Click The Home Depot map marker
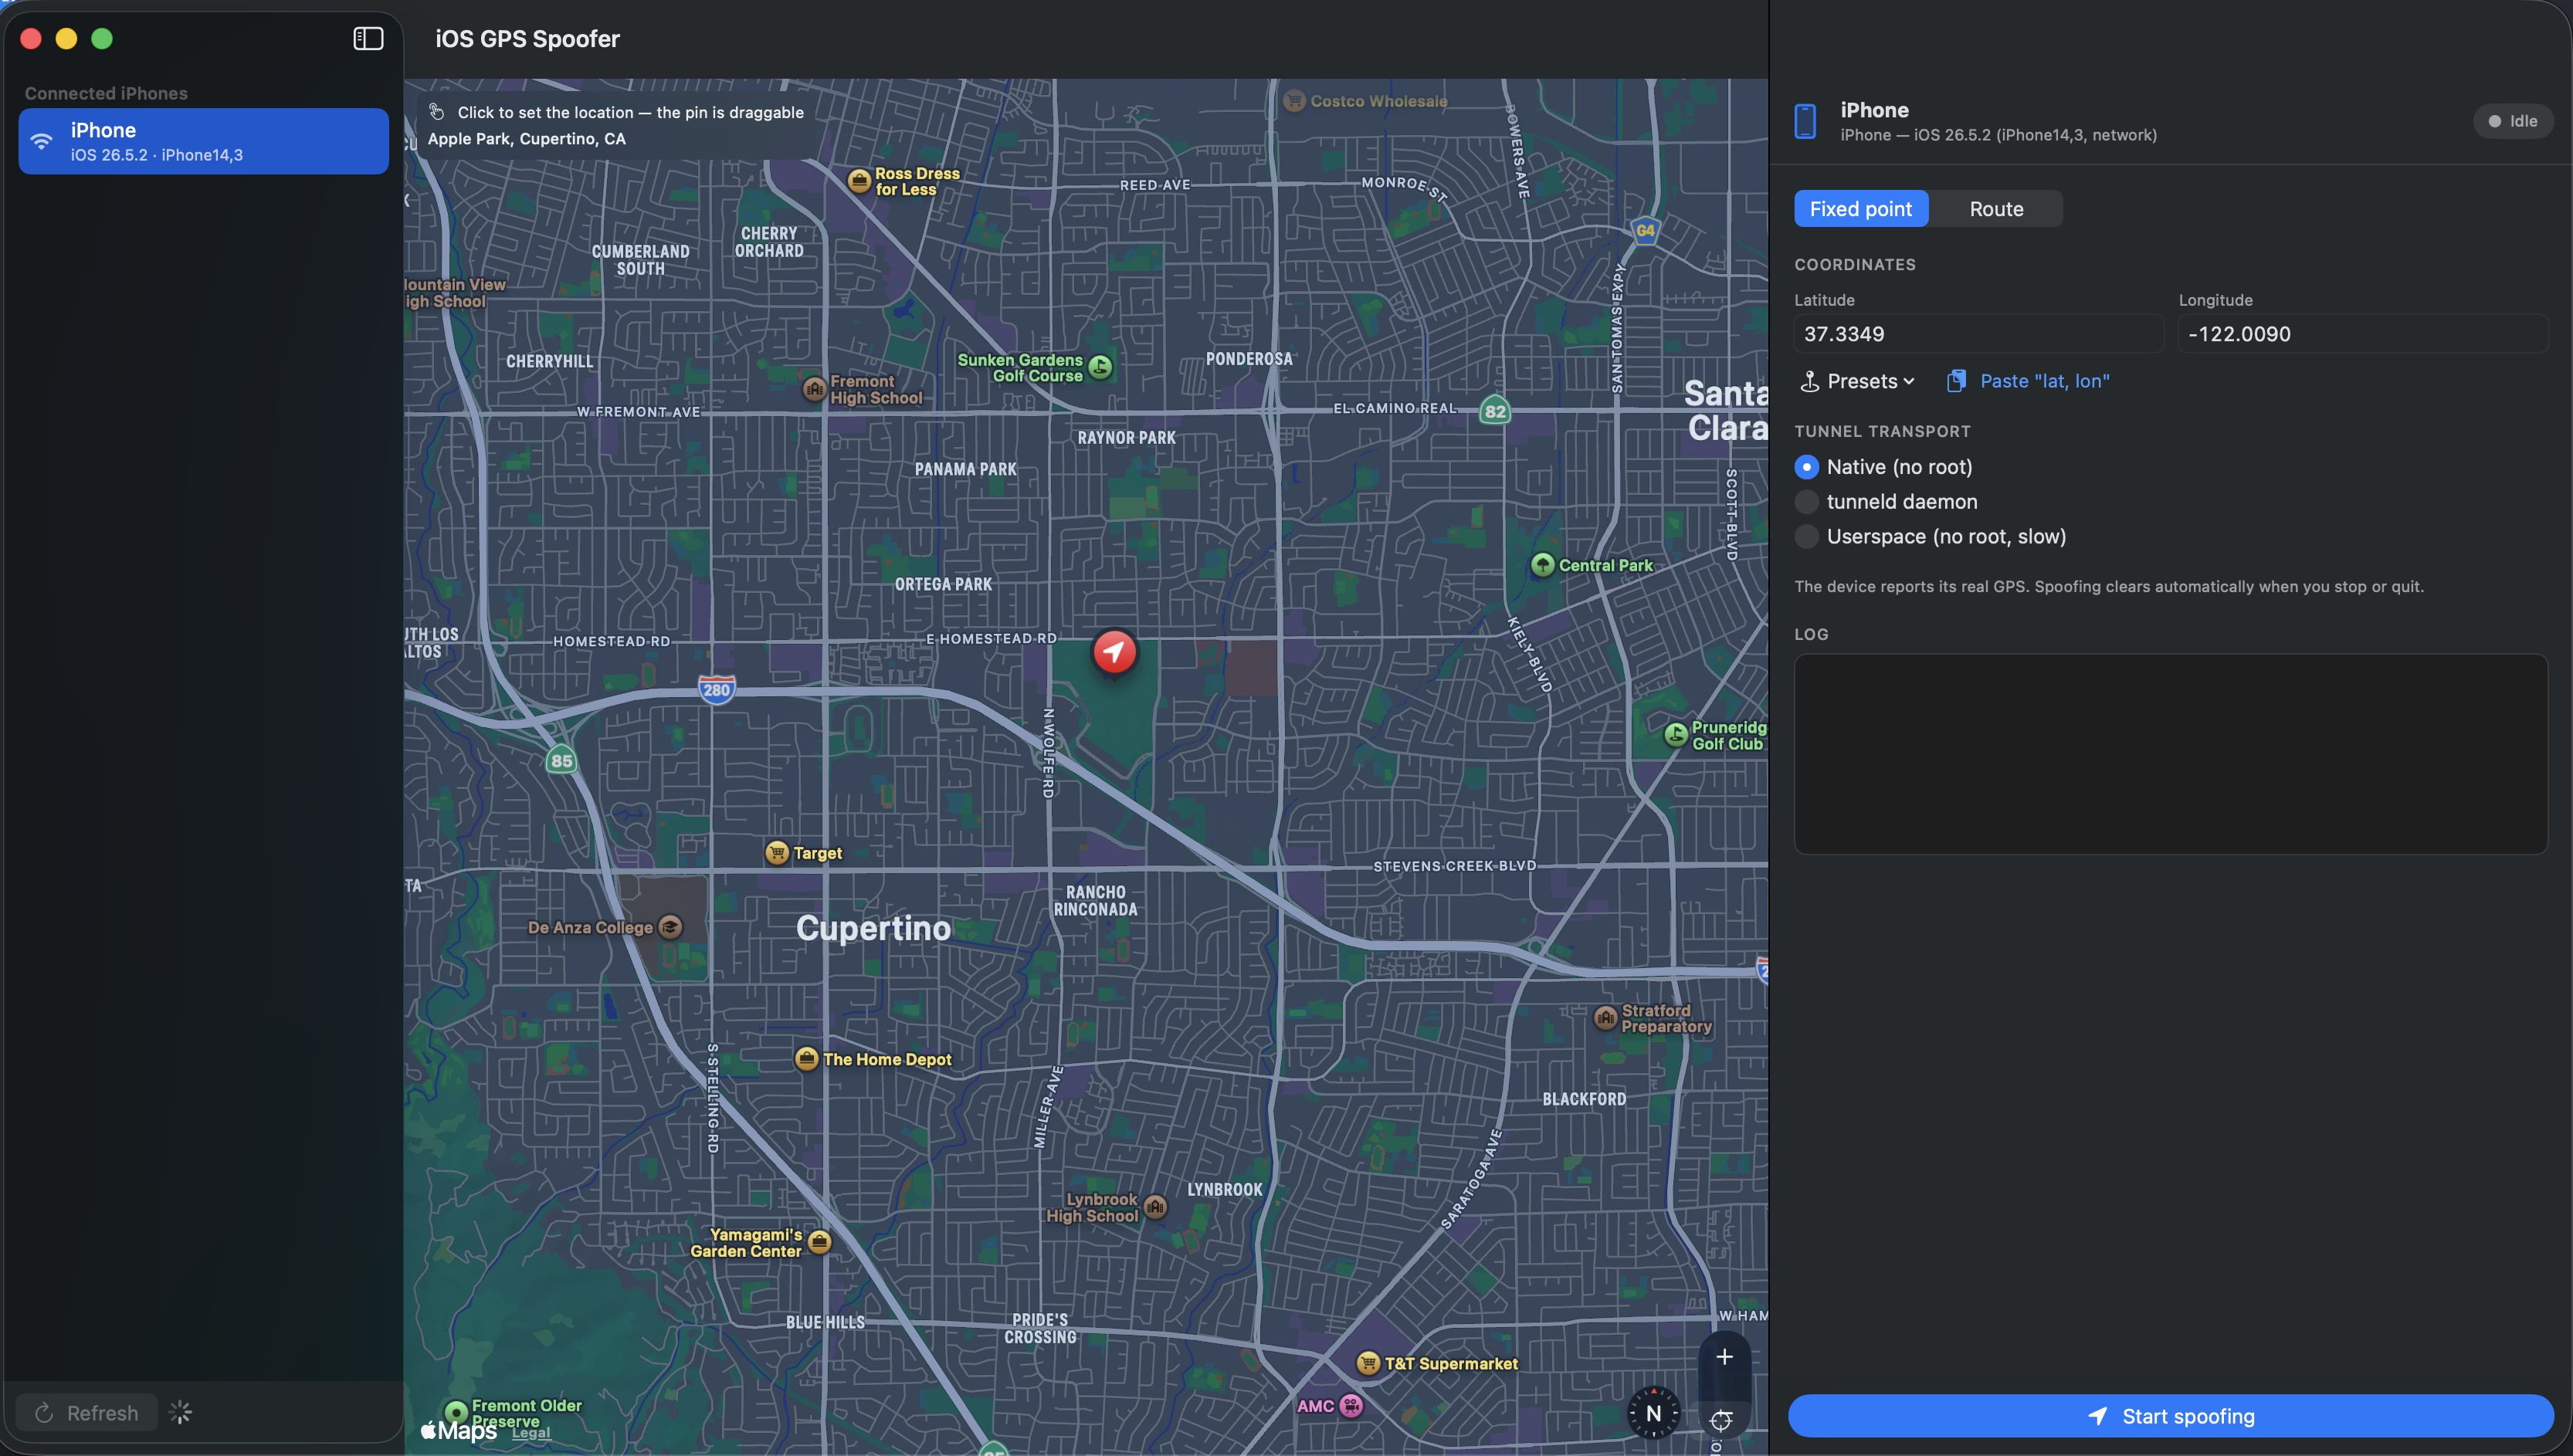This screenshot has width=2573, height=1456. click(x=806, y=1059)
